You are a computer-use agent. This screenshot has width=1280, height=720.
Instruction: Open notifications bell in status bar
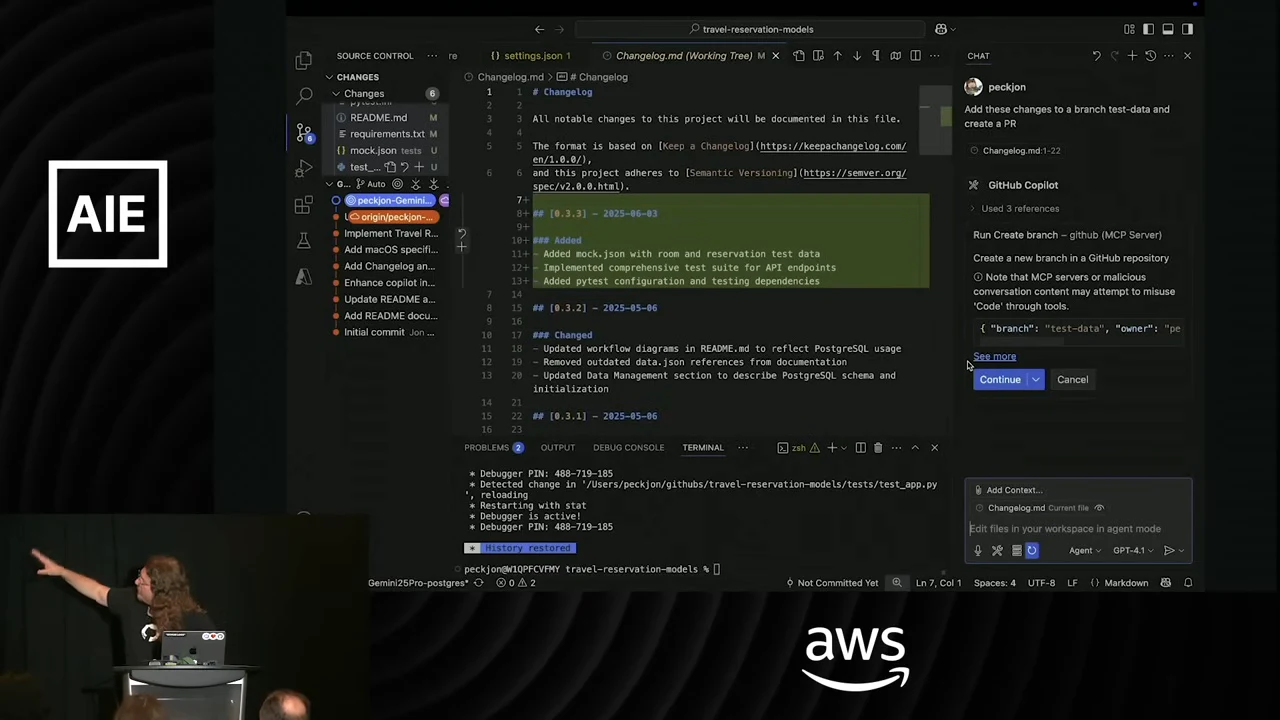pyautogui.click(x=1188, y=583)
